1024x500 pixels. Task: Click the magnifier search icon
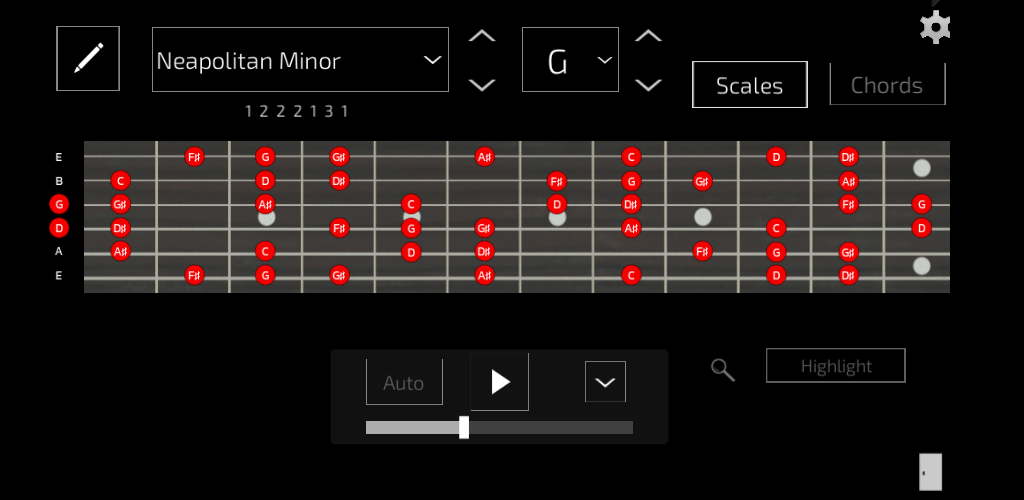(722, 370)
